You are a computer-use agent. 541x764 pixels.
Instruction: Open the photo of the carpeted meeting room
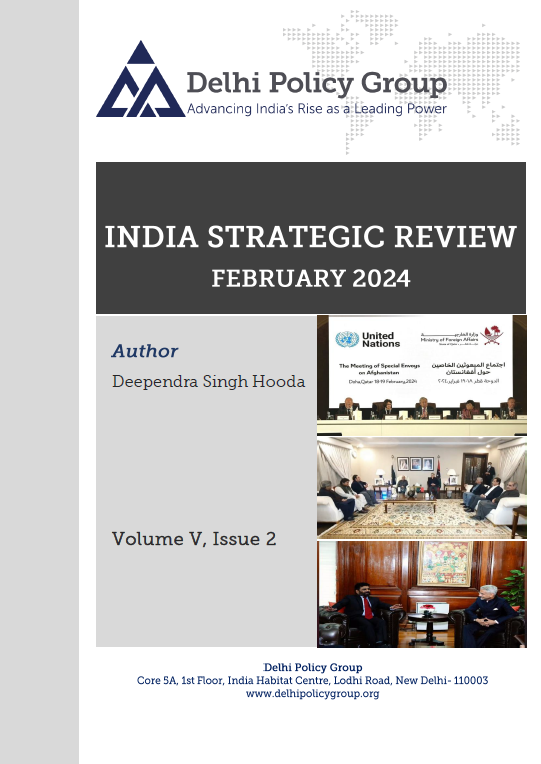[422, 488]
